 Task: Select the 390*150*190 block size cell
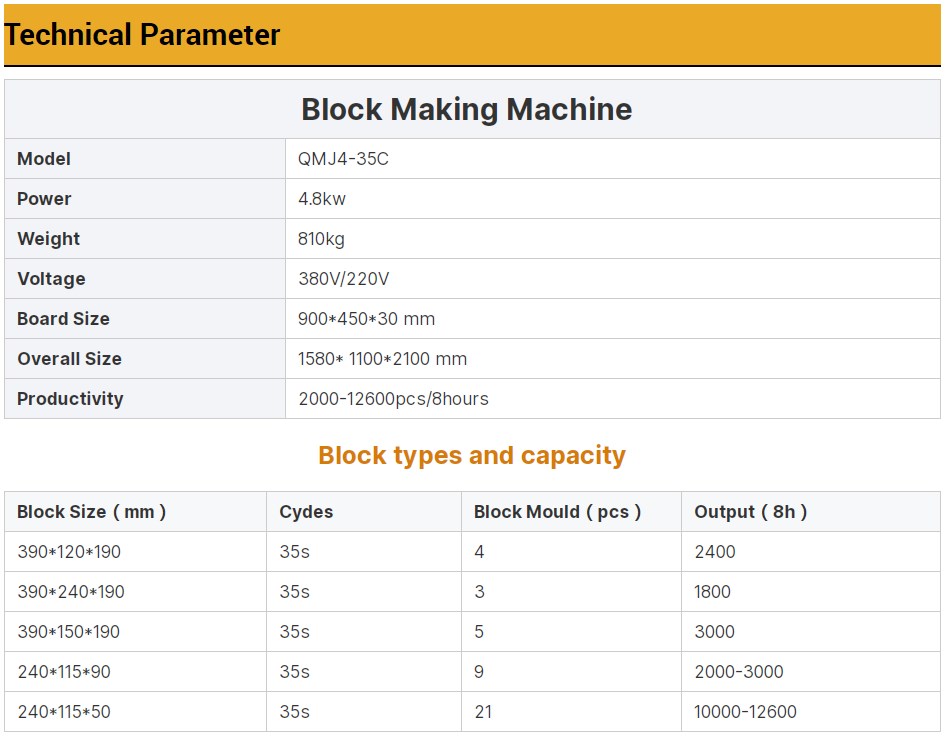tap(69, 632)
